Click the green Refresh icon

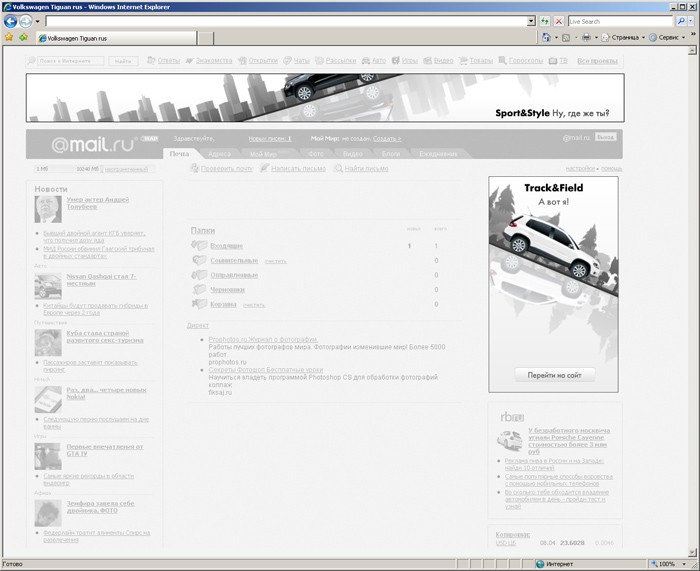[544, 21]
